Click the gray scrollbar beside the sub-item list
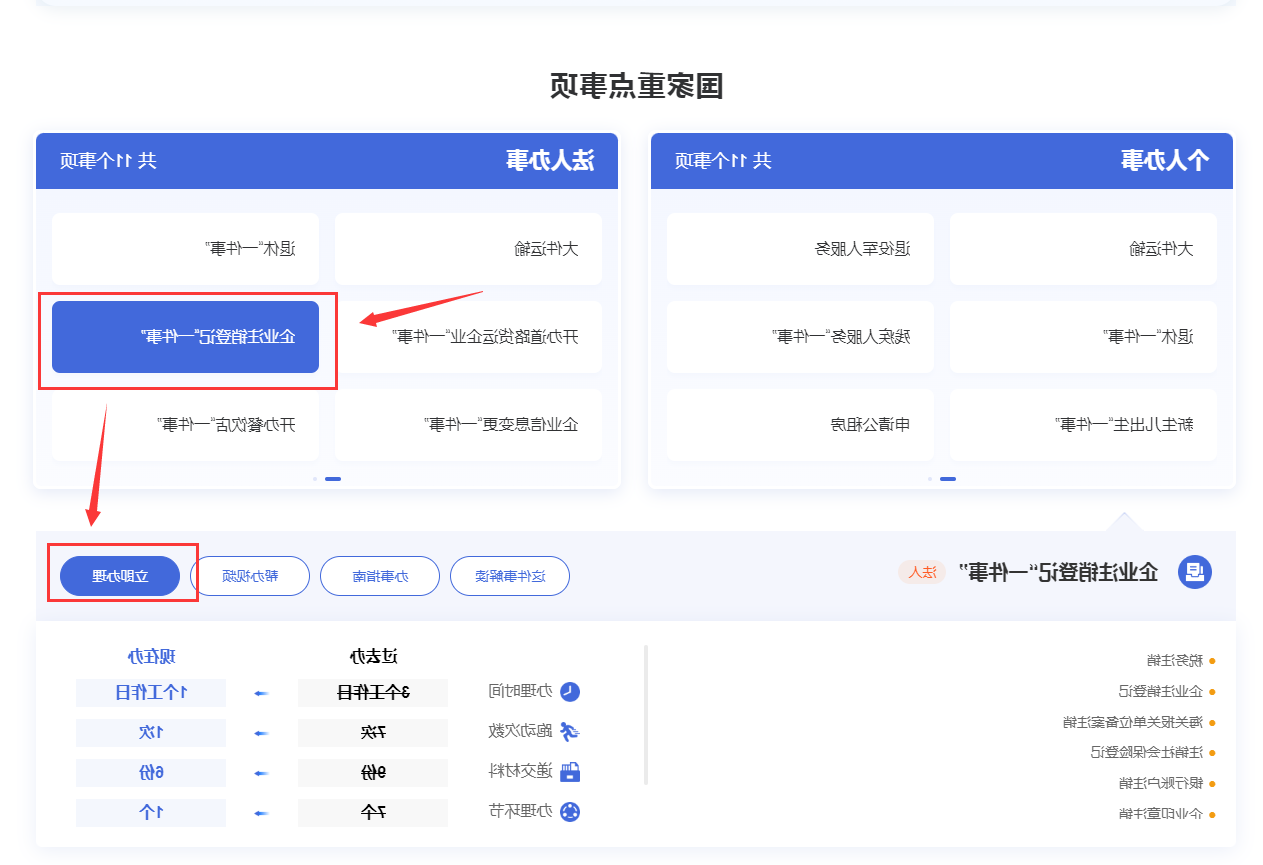The image size is (1263, 865). (x=646, y=715)
